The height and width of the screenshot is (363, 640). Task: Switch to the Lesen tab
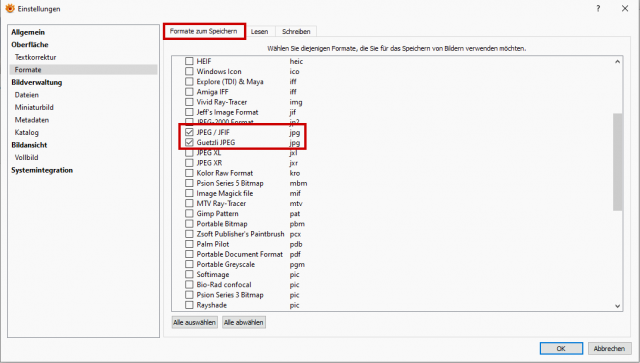pyautogui.click(x=260, y=31)
